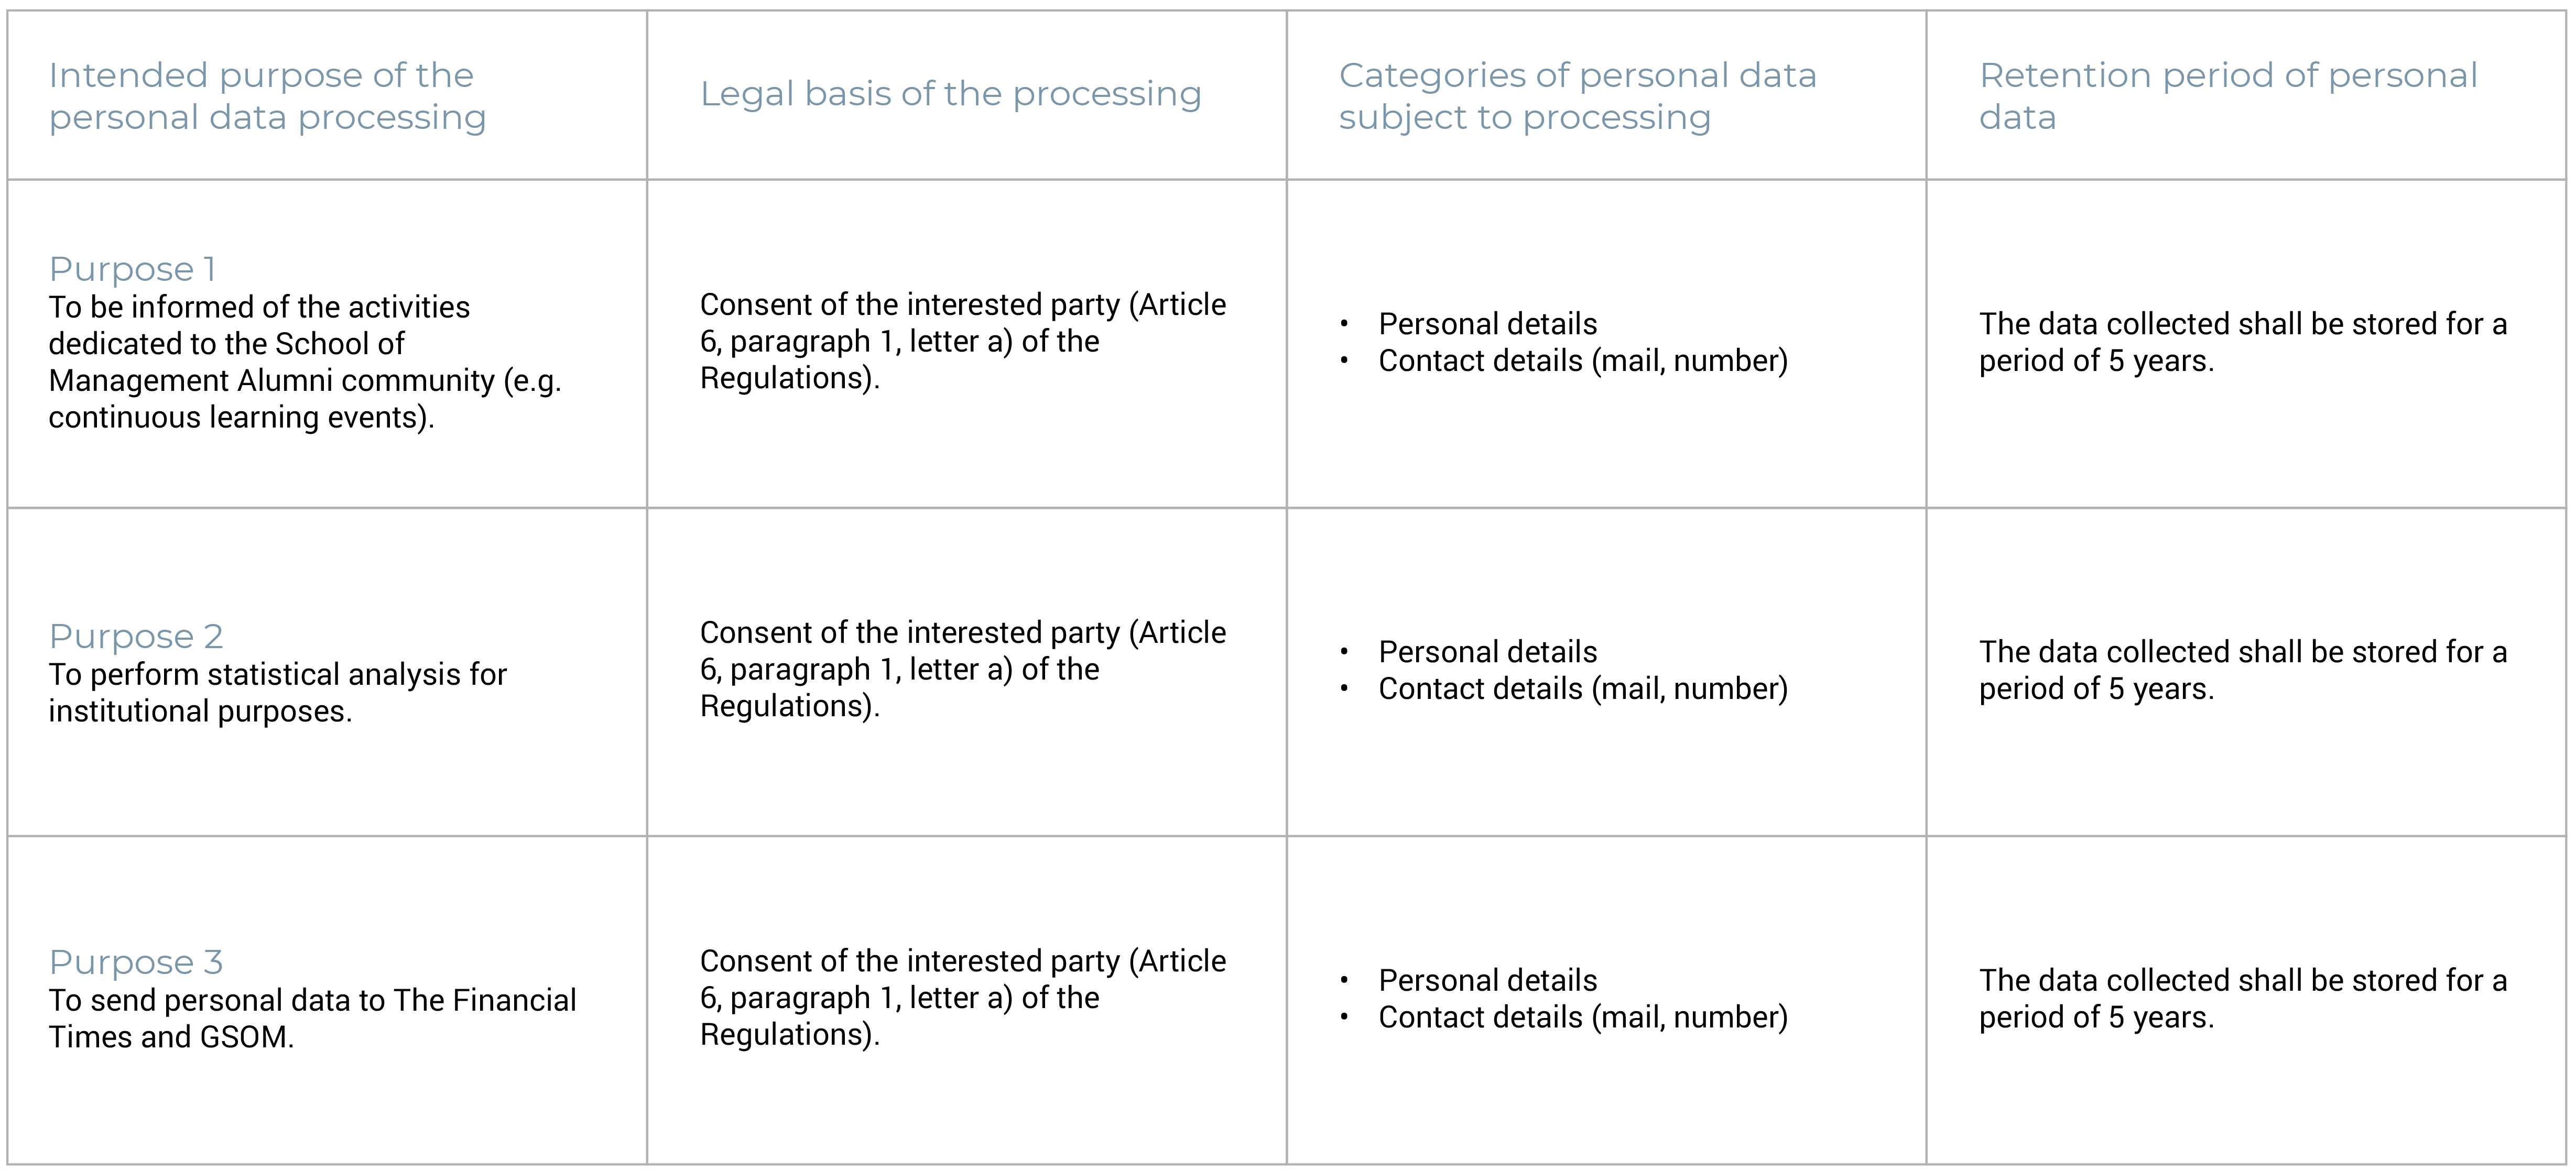Image resolution: width=2576 pixels, height=1171 pixels.
Task: Select 'Categories of personal data subject to processing' header
Action: tap(1577, 96)
